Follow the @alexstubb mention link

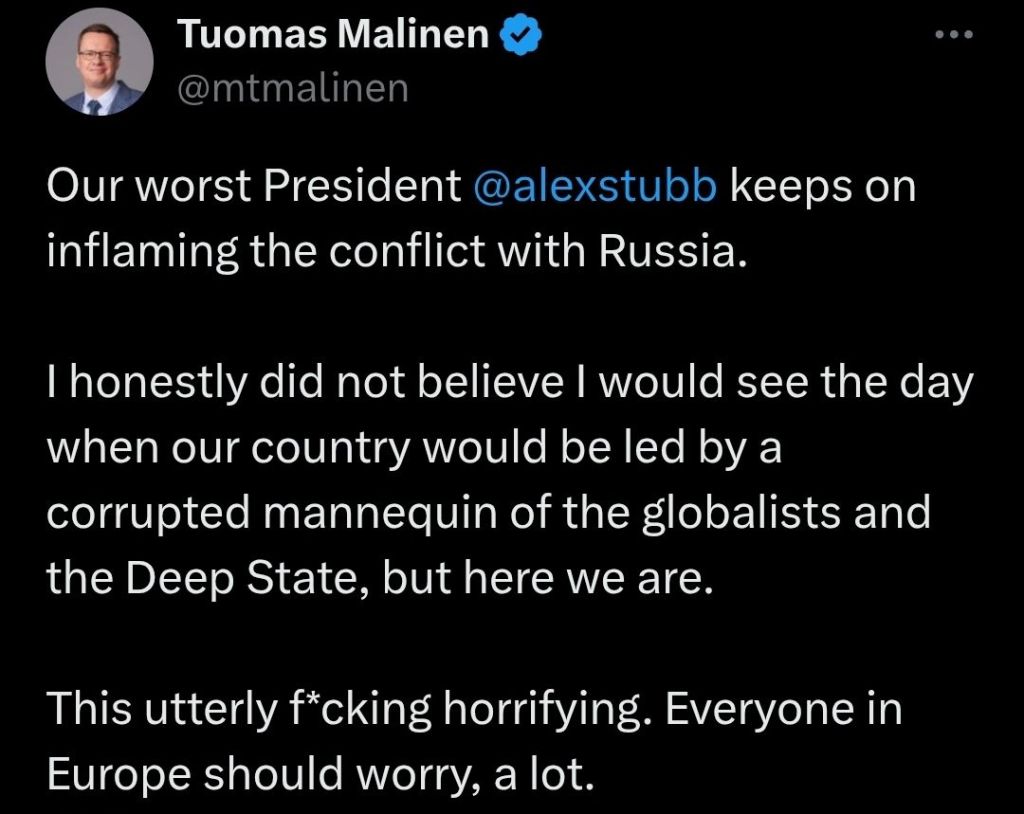tap(594, 187)
